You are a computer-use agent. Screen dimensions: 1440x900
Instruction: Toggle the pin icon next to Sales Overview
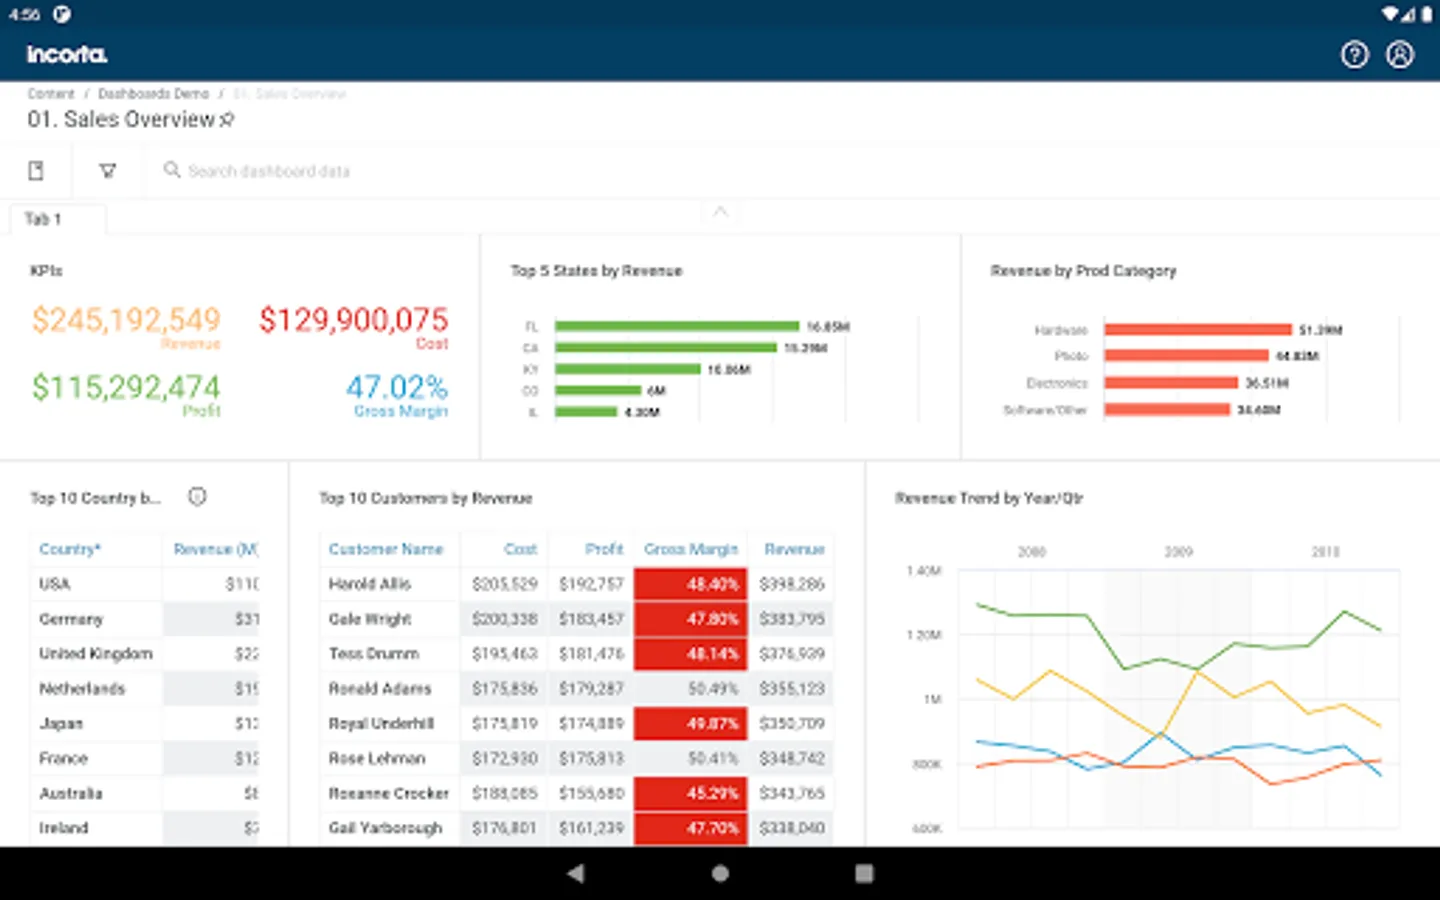pyautogui.click(x=227, y=120)
